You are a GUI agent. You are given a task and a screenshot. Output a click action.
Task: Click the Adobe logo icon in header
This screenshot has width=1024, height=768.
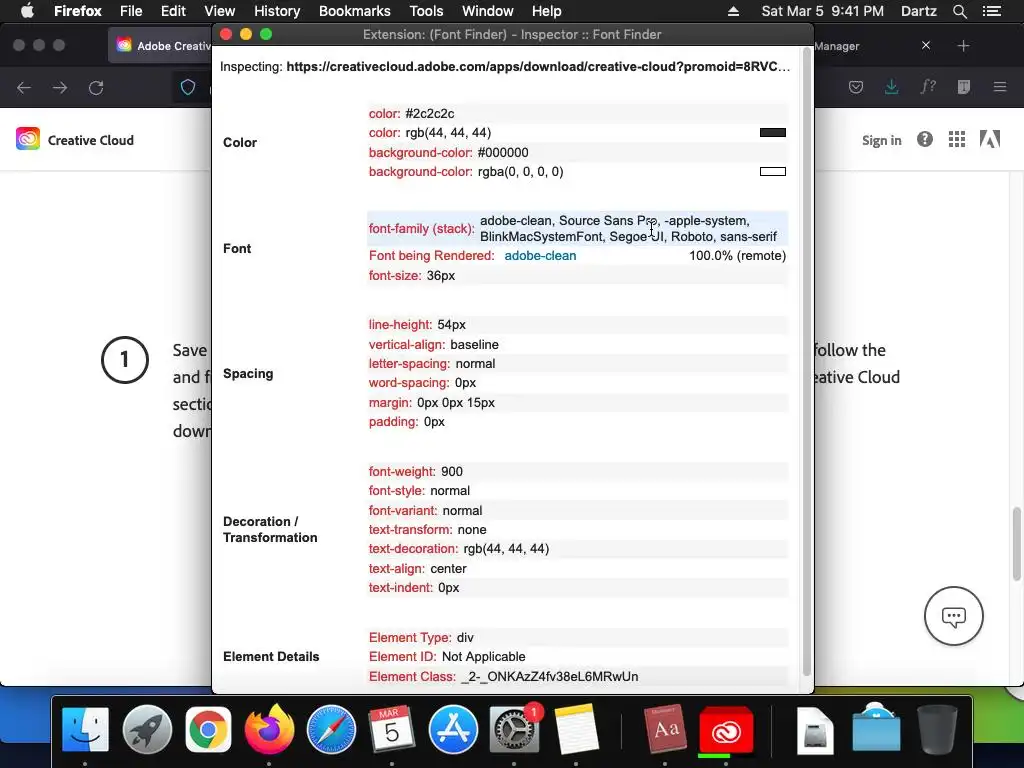tap(990, 139)
